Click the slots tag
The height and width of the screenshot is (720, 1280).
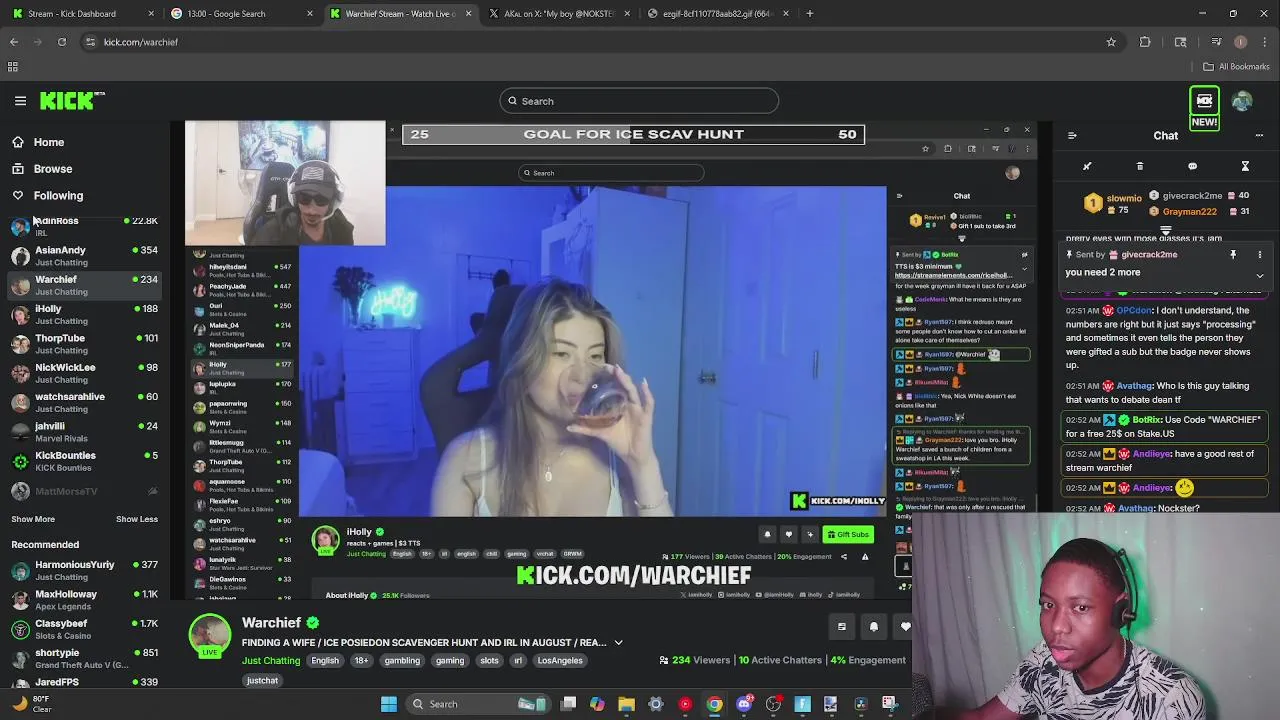pyautogui.click(x=489, y=661)
